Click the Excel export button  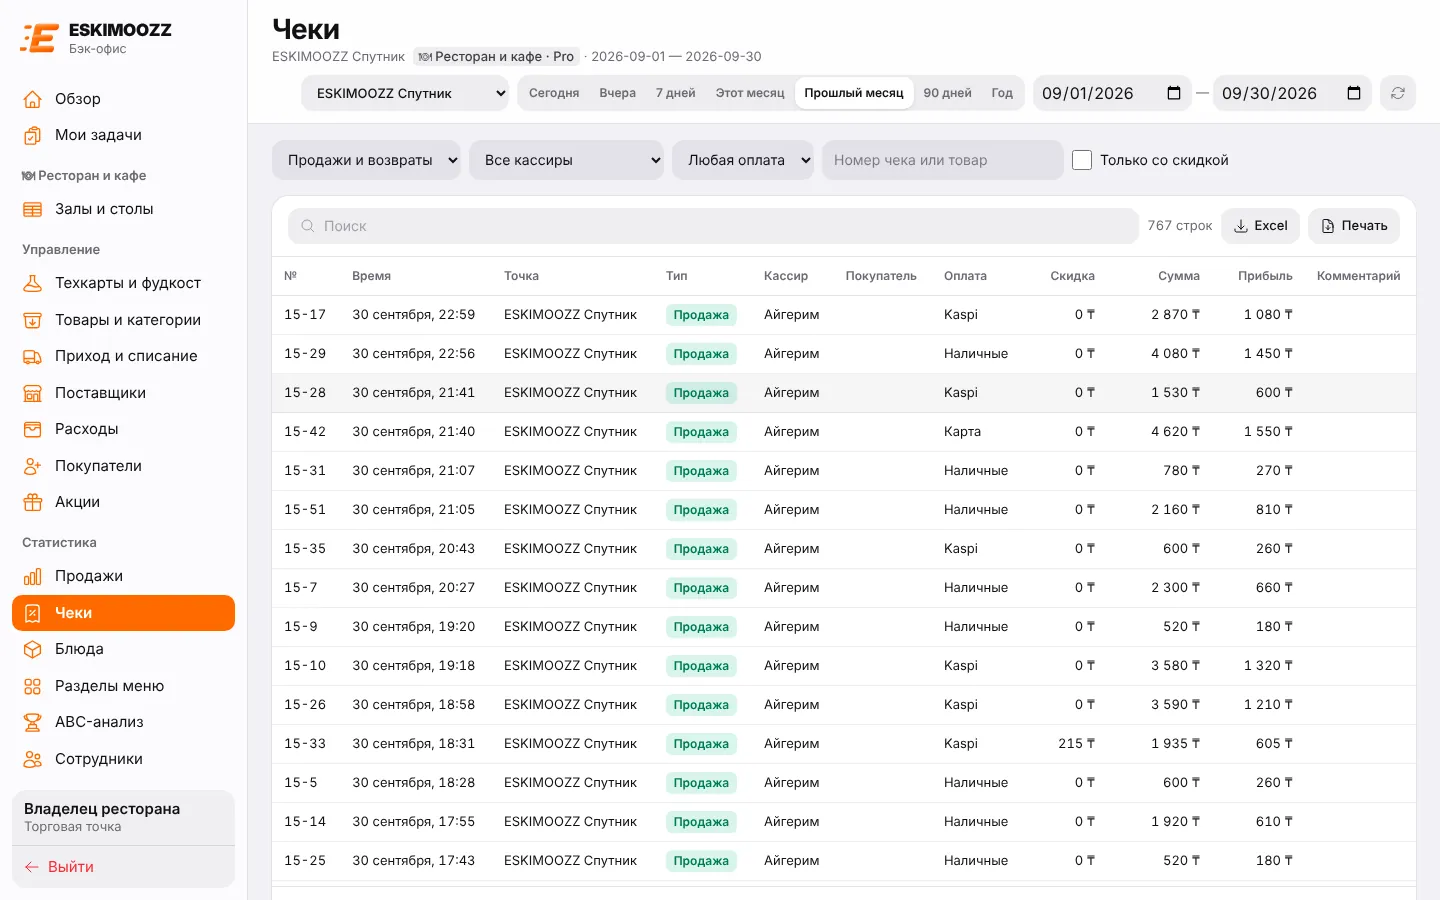(x=1261, y=226)
